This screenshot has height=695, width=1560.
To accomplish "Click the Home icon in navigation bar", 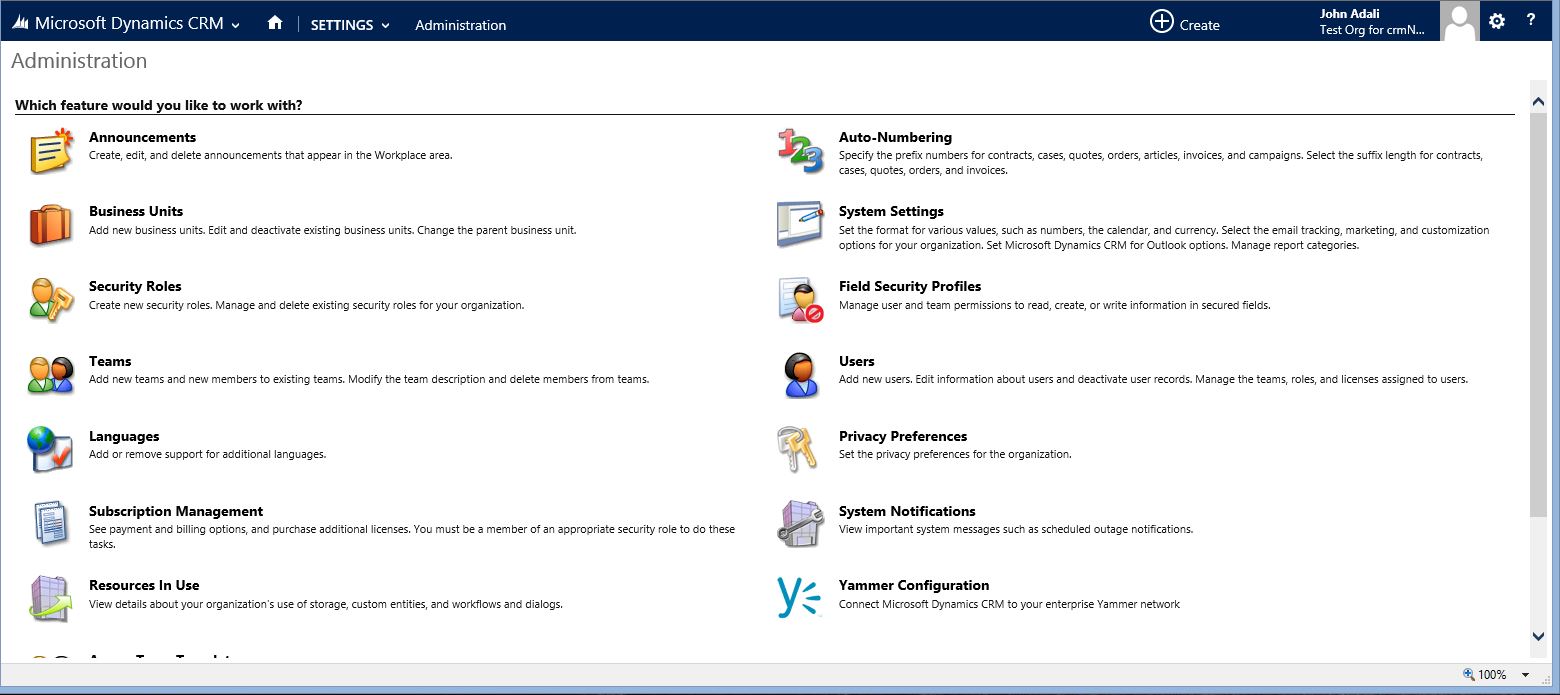I will (275, 23).
